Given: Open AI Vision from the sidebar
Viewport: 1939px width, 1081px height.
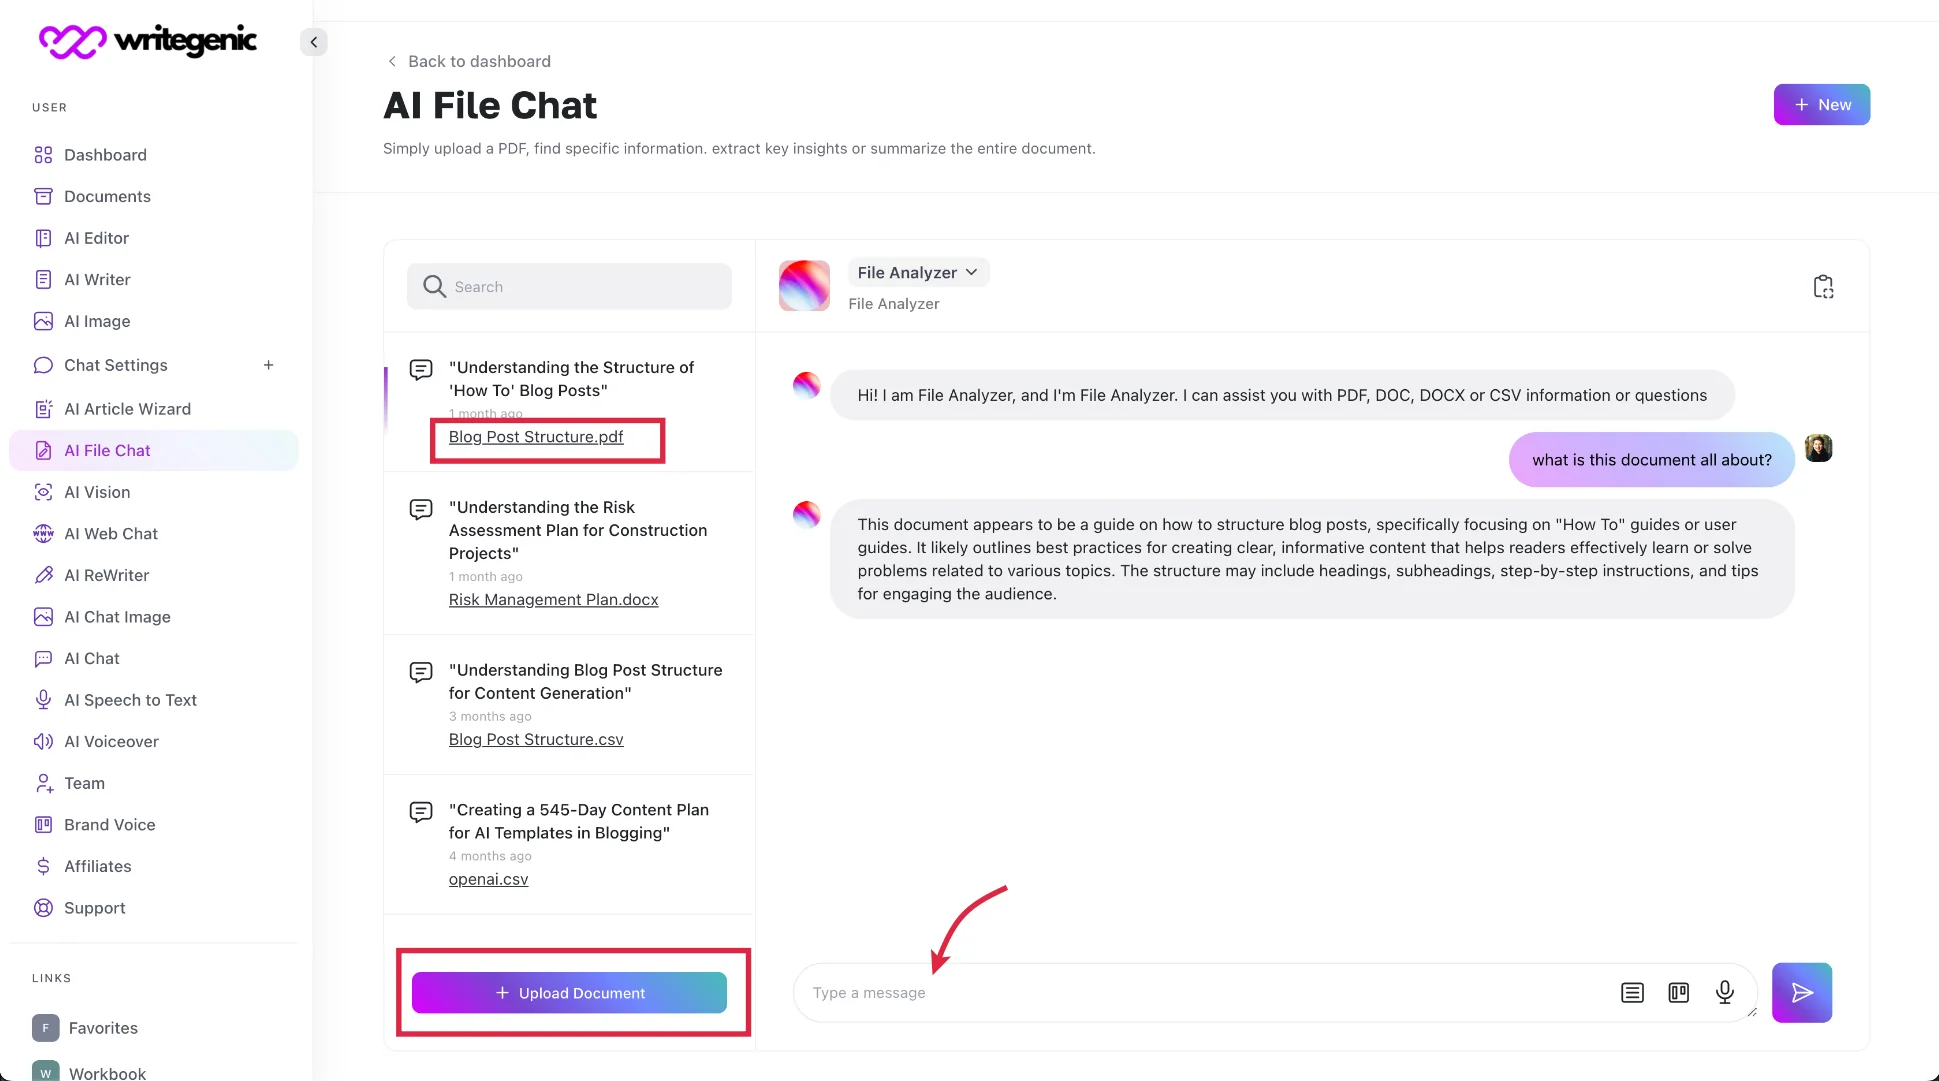Looking at the screenshot, I should point(97,492).
